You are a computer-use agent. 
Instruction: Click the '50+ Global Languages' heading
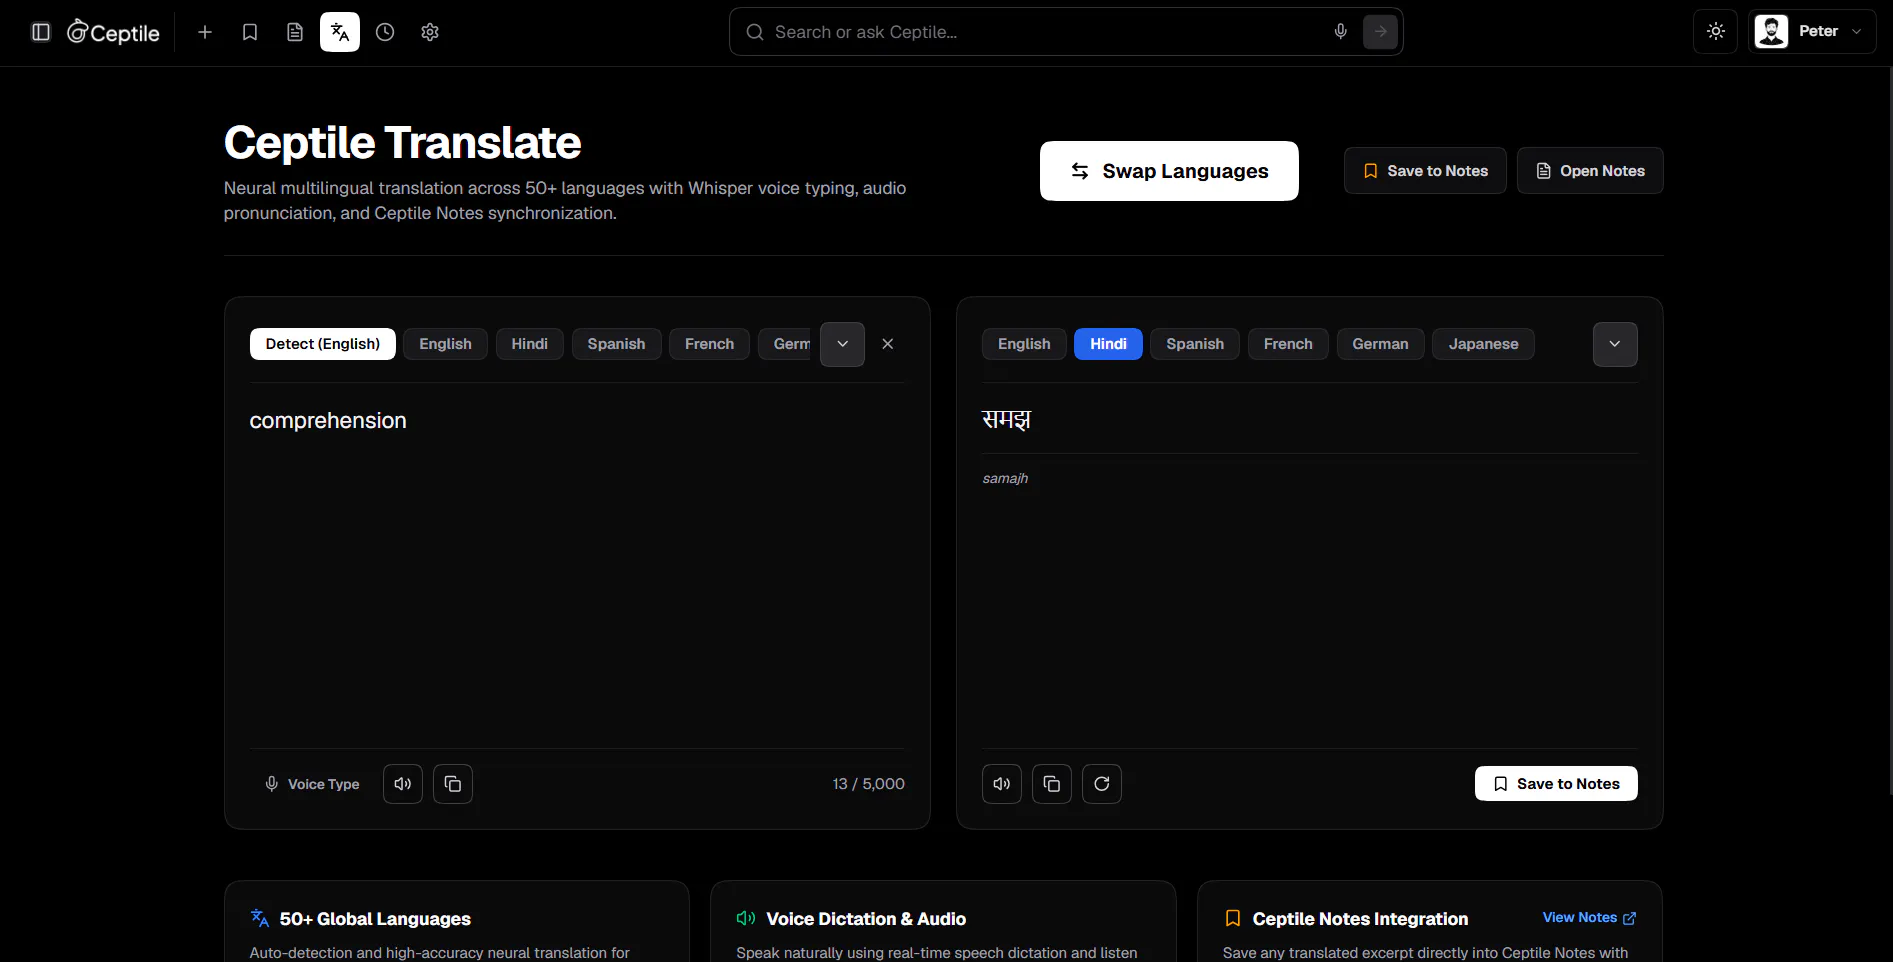375,919
